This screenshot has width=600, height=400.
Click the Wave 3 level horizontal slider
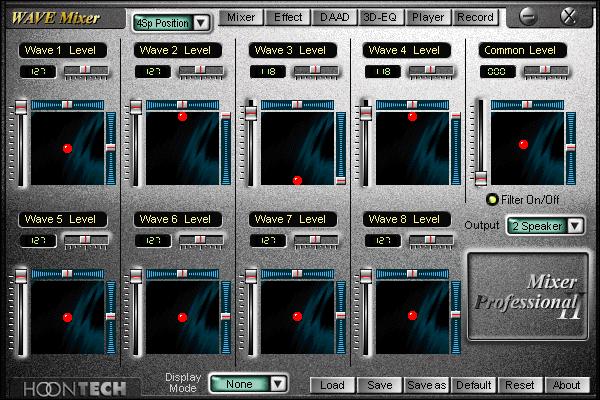click(316, 71)
